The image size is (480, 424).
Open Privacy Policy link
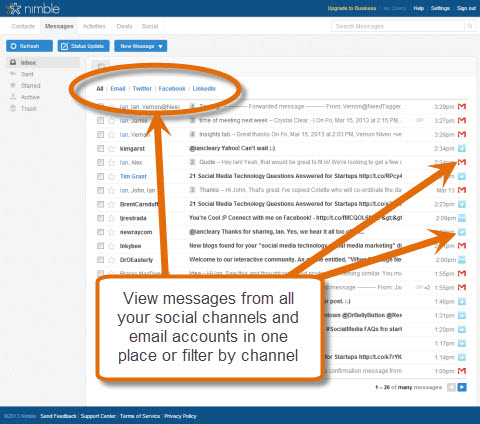tap(180, 416)
